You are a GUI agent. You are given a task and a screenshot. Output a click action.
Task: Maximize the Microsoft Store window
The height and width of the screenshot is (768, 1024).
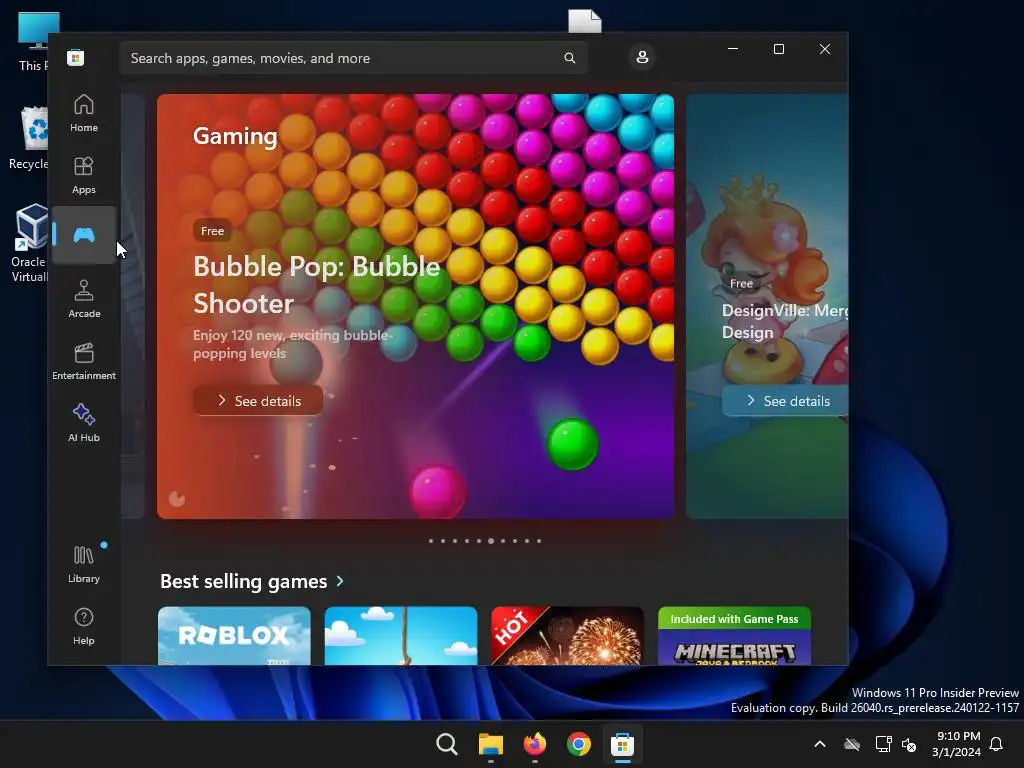point(778,49)
